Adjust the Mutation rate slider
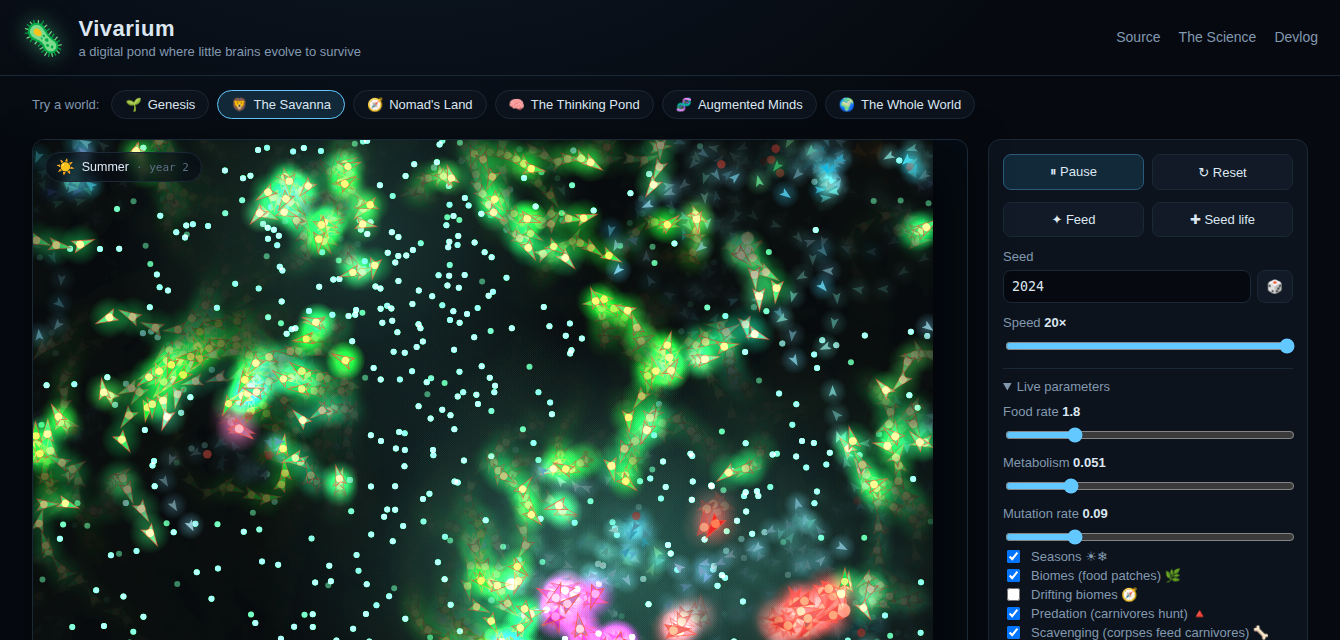Image resolution: width=1340 pixels, height=640 pixels. [x=1149, y=537]
